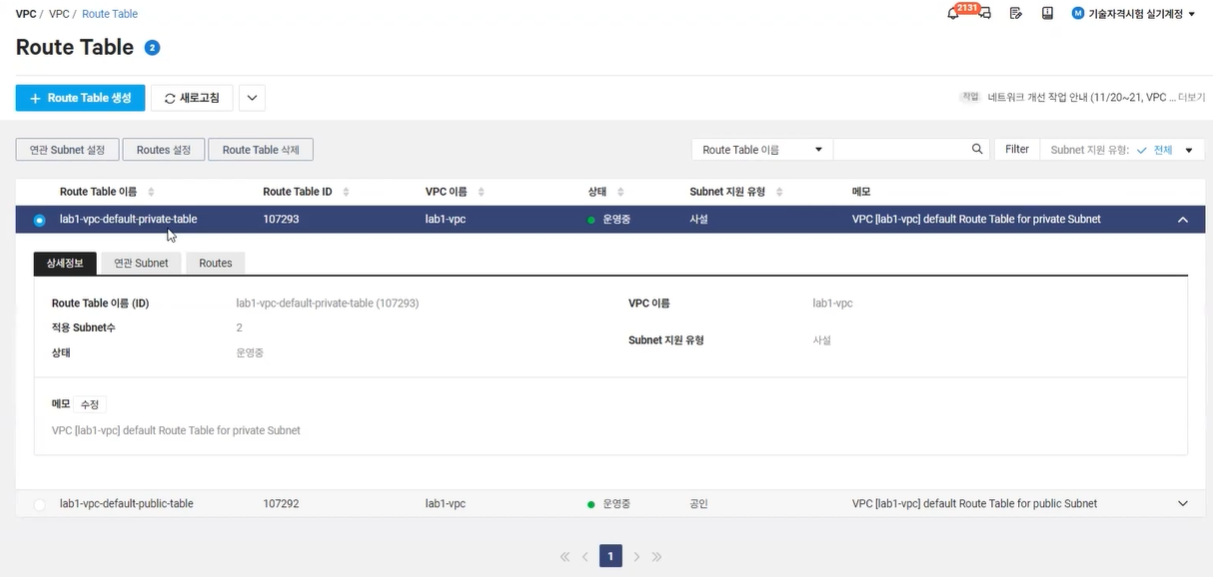Select lab1-vpc-default-public-table radio button
The image size is (1213, 577).
pyautogui.click(x=40, y=505)
